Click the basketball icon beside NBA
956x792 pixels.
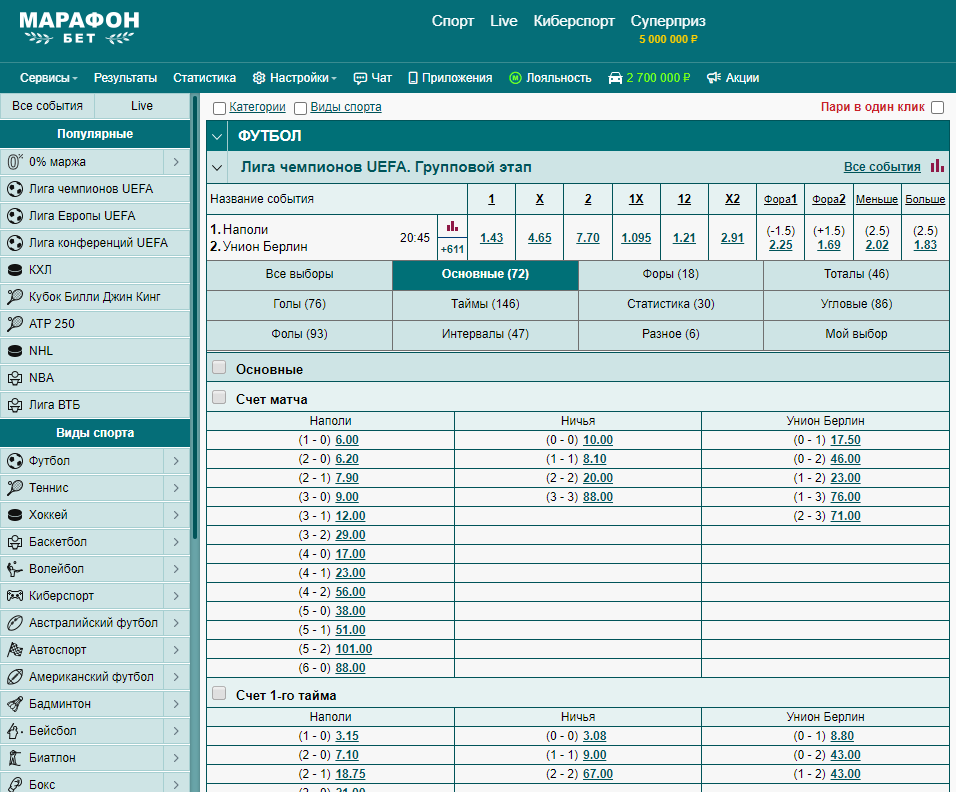[x=15, y=378]
